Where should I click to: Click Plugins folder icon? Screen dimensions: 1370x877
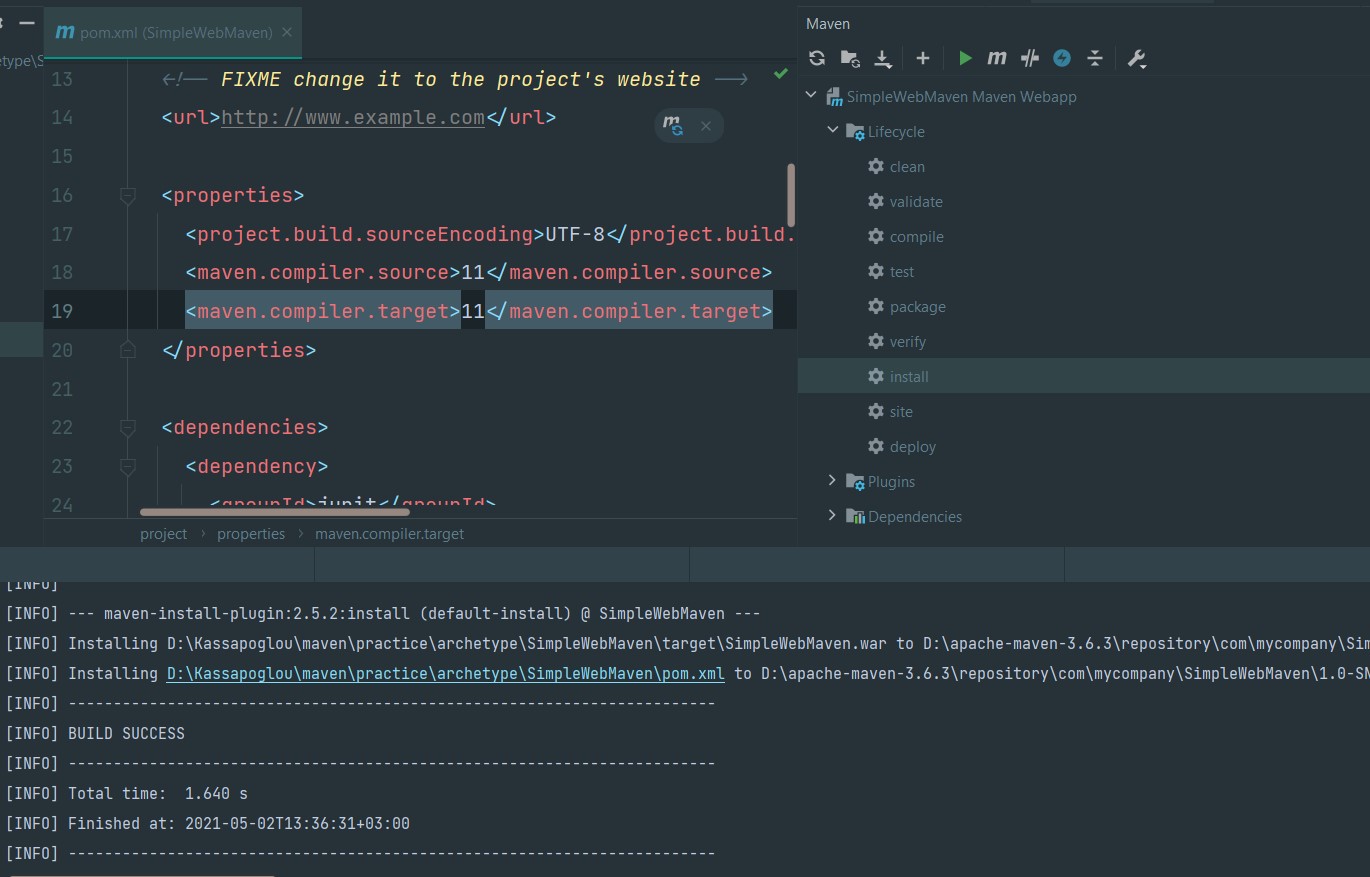click(855, 482)
